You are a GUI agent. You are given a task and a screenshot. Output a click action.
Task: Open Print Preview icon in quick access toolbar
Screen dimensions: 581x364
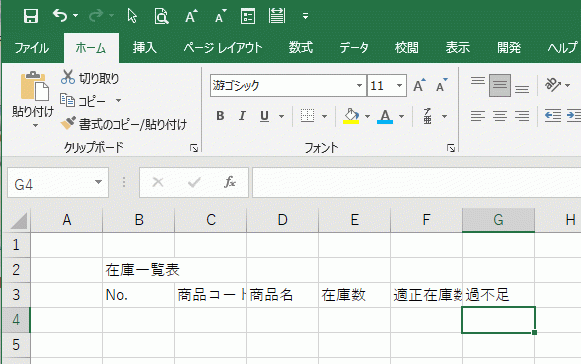162,16
